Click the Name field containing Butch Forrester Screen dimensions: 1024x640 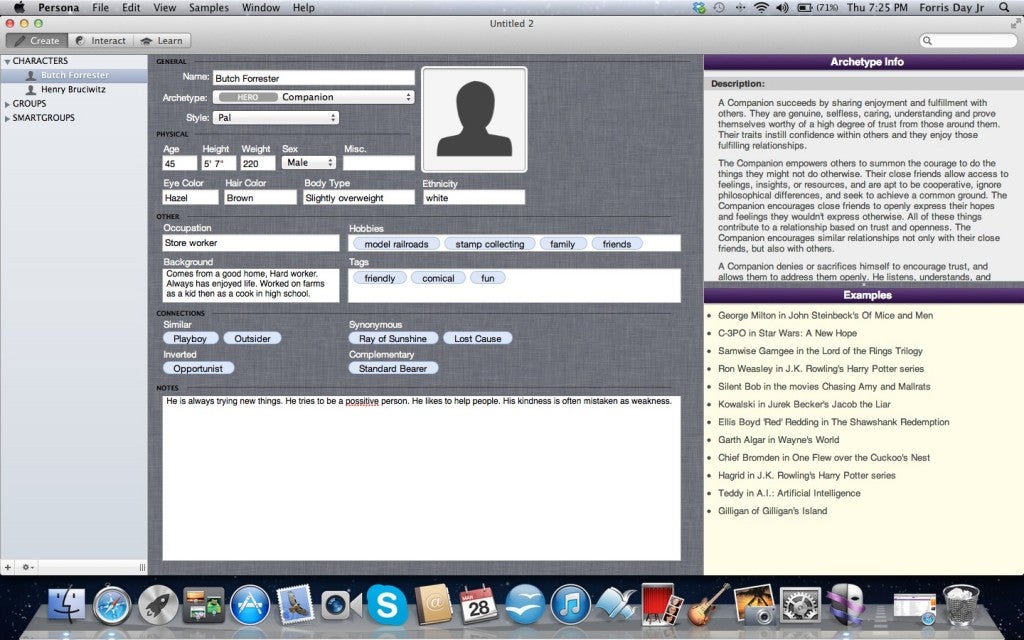(x=313, y=78)
